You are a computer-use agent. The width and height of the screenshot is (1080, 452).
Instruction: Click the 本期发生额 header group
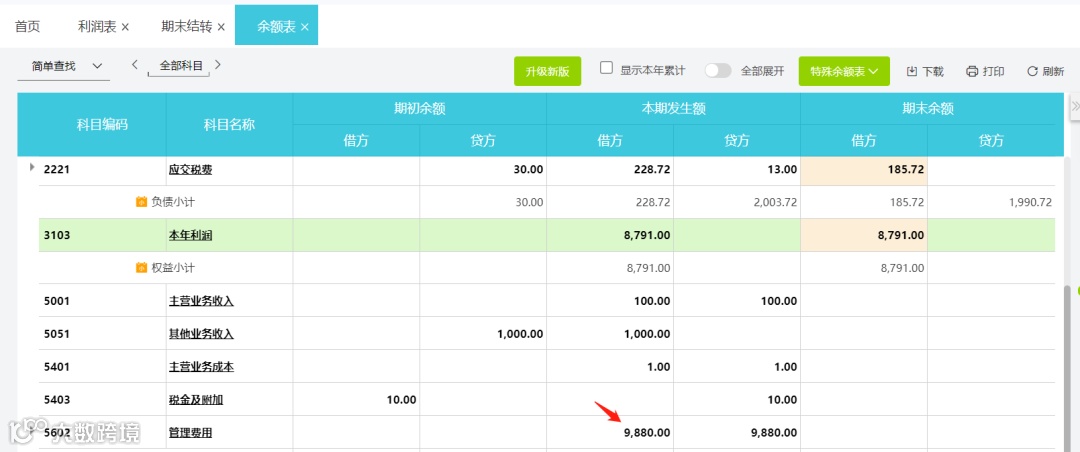[674, 108]
